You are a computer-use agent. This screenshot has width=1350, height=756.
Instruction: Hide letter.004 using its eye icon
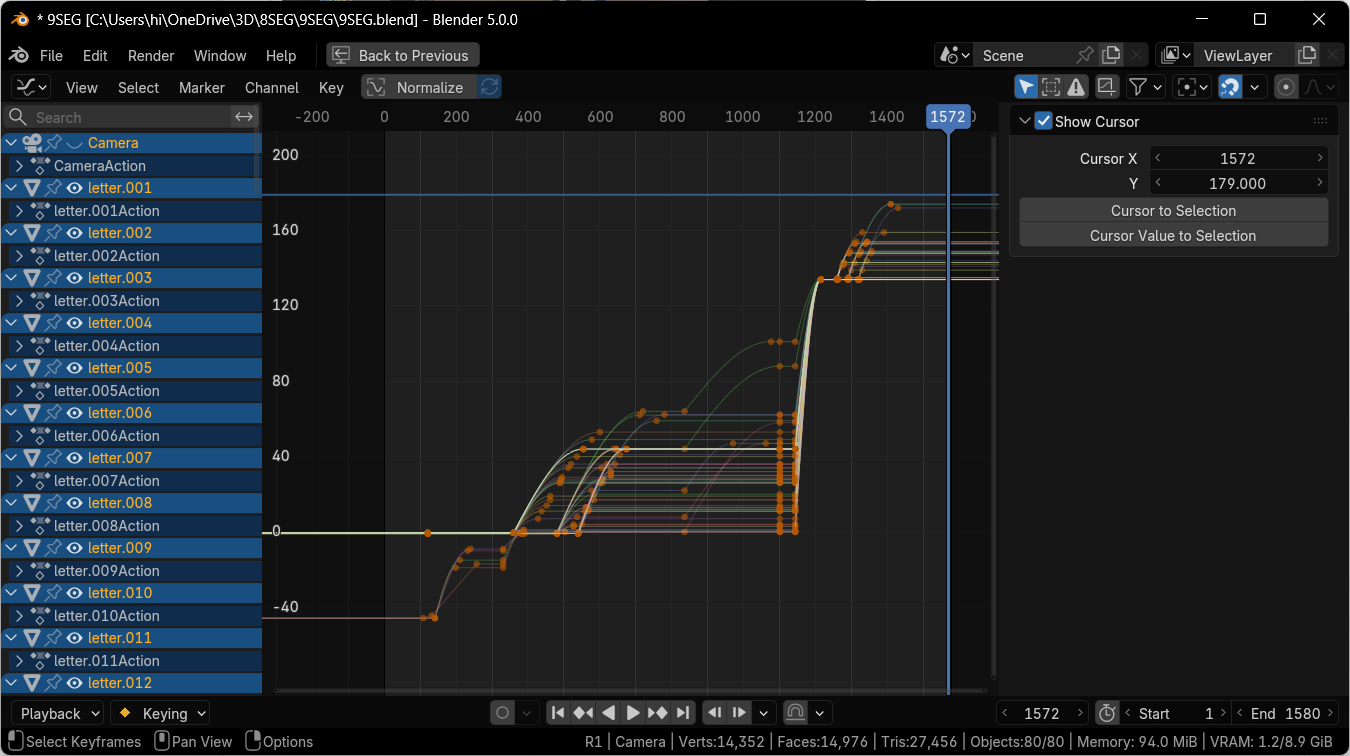tap(74, 323)
